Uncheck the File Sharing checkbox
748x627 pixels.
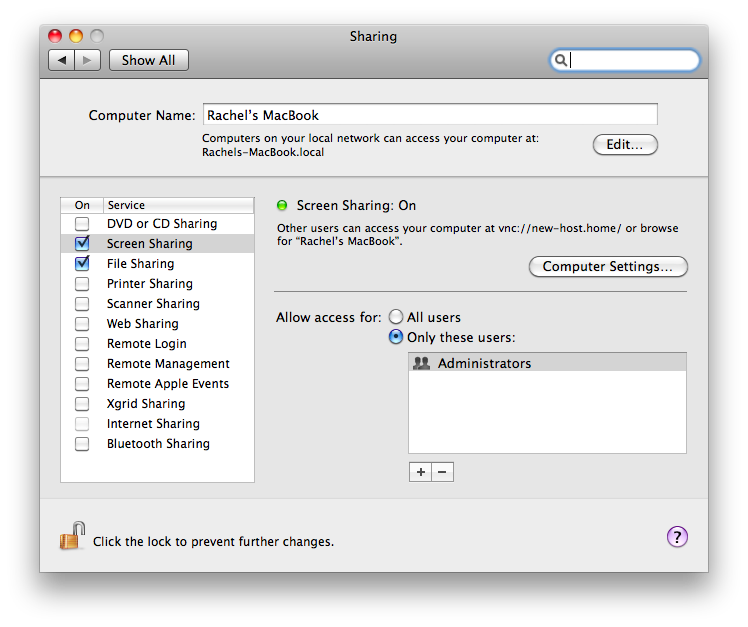click(x=82, y=263)
